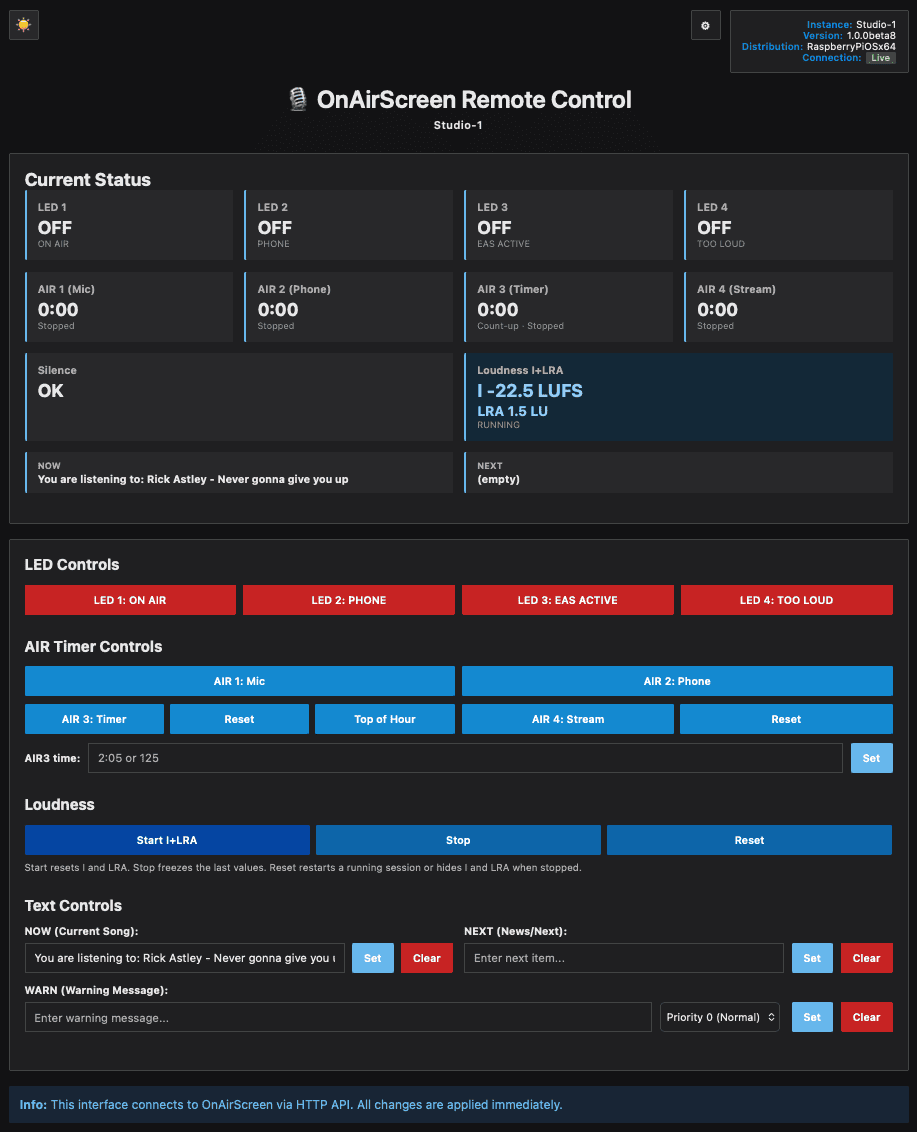
Task: Reset the AIR 3 timer
Action: pyautogui.click(x=239, y=719)
